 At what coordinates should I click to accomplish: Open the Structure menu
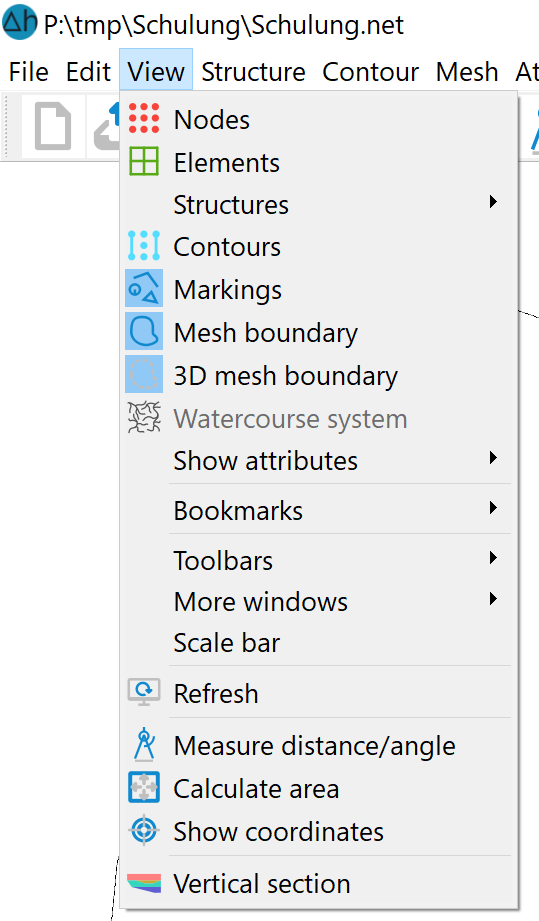[x=253, y=72]
